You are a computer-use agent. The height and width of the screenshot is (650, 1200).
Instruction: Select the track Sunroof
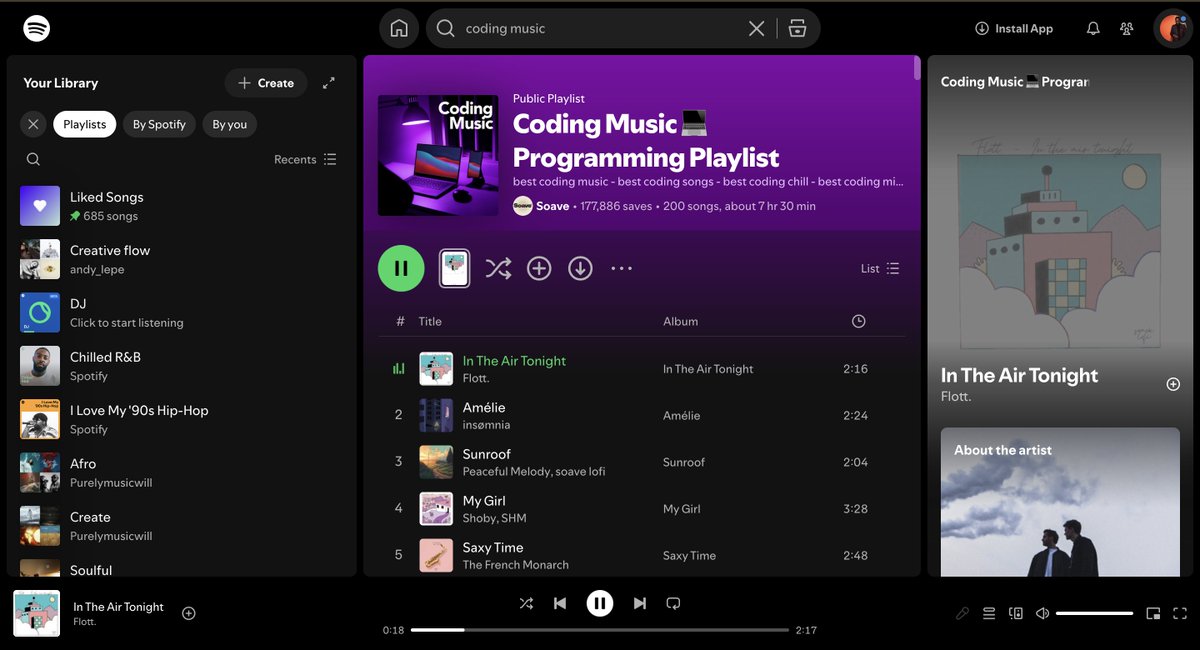tap(642, 462)
